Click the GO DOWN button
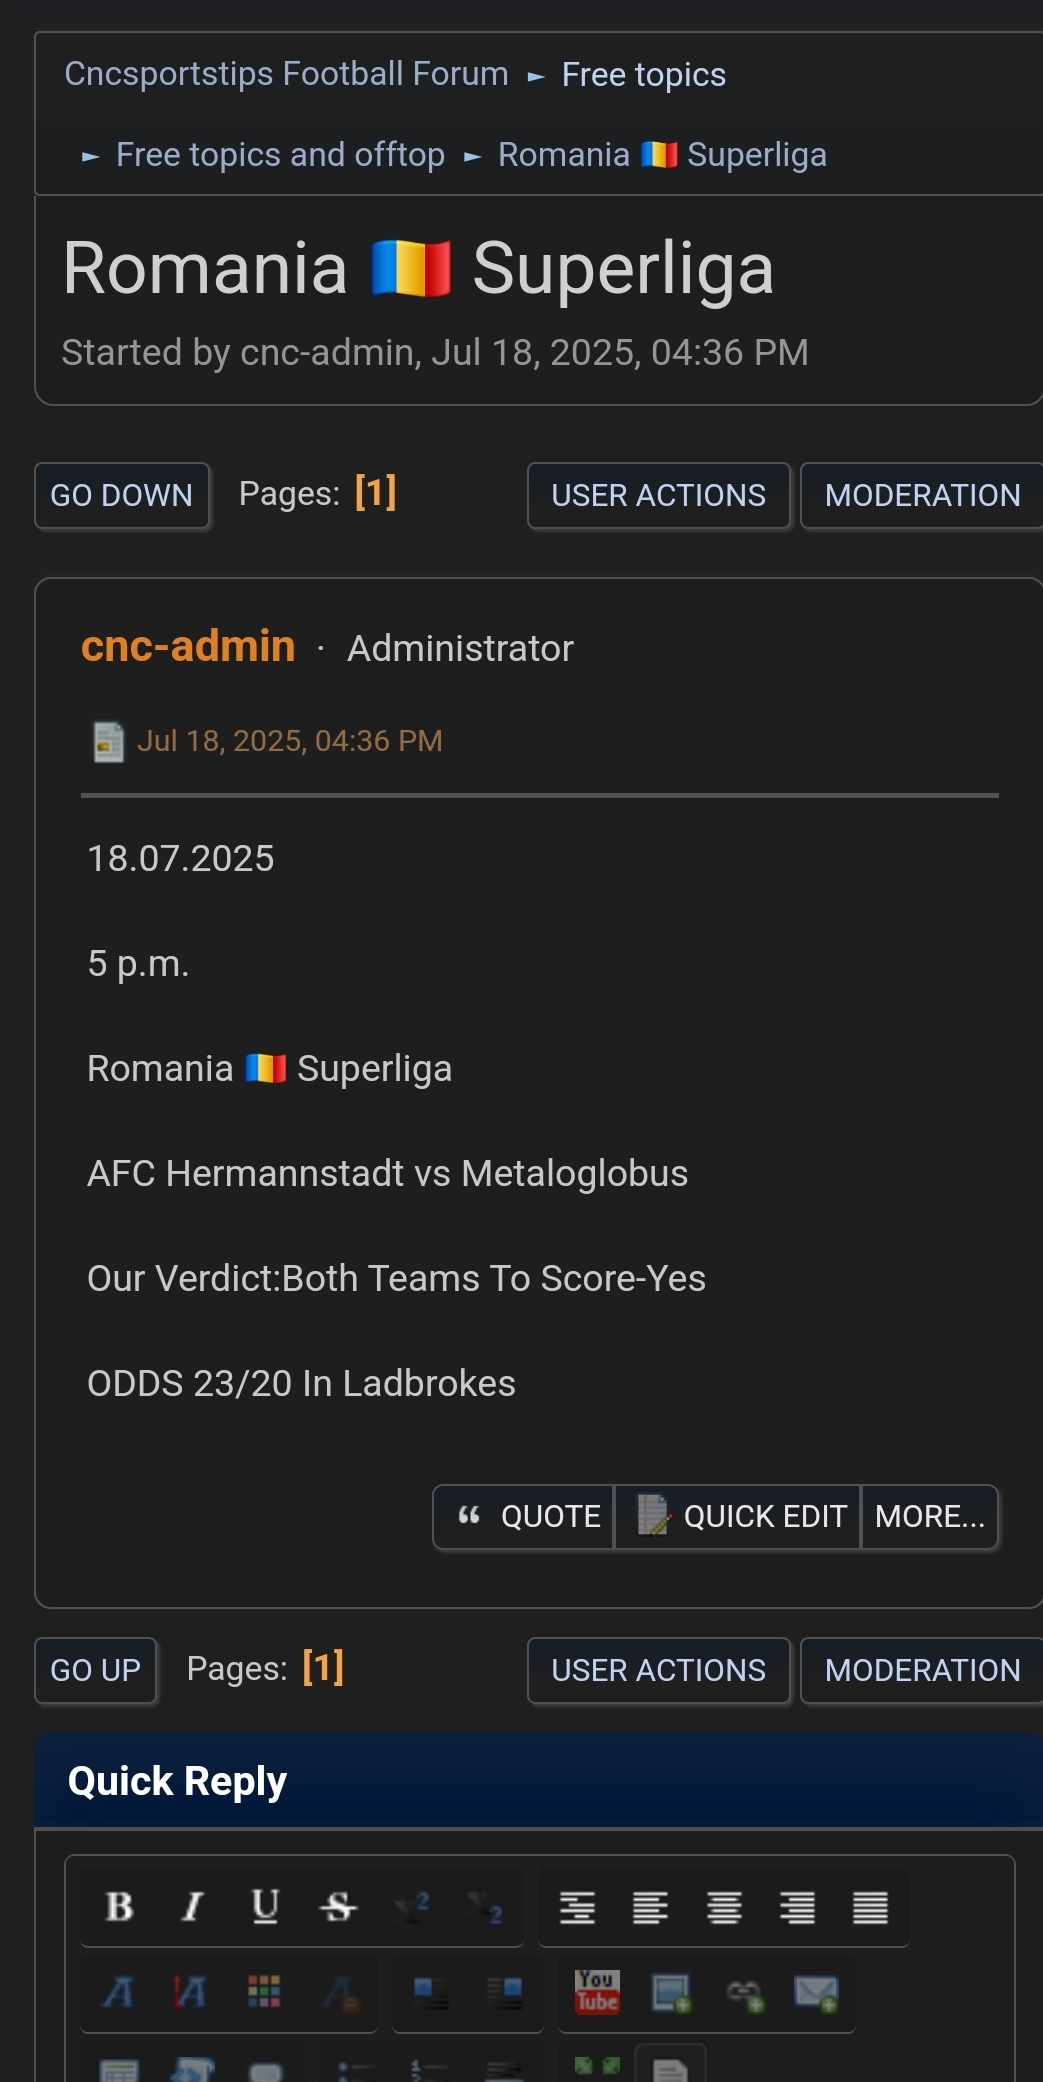 click(x=122, y=495)
